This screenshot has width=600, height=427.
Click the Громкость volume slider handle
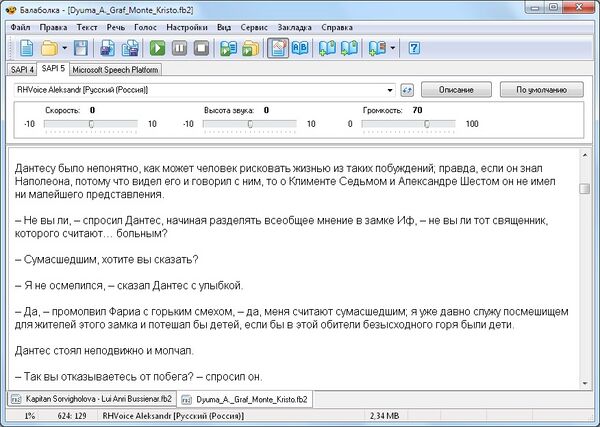pos(427,124)
